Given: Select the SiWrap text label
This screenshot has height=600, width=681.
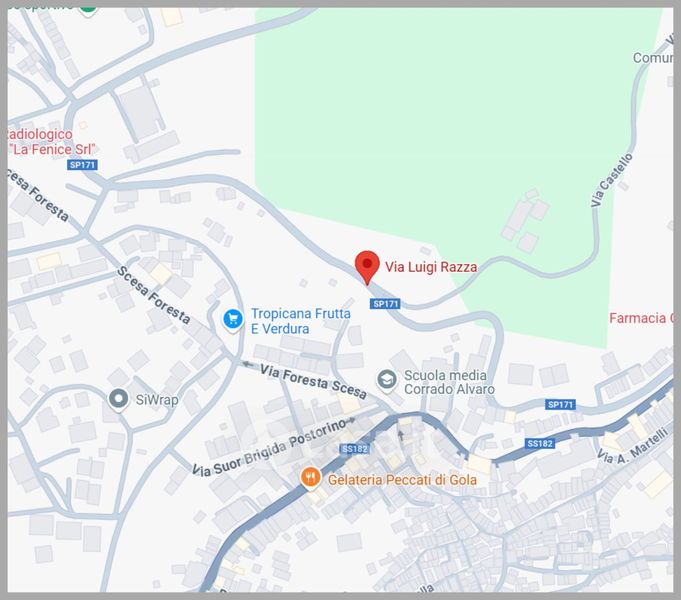Looking at the screenshot, I should tap(157, 400).
